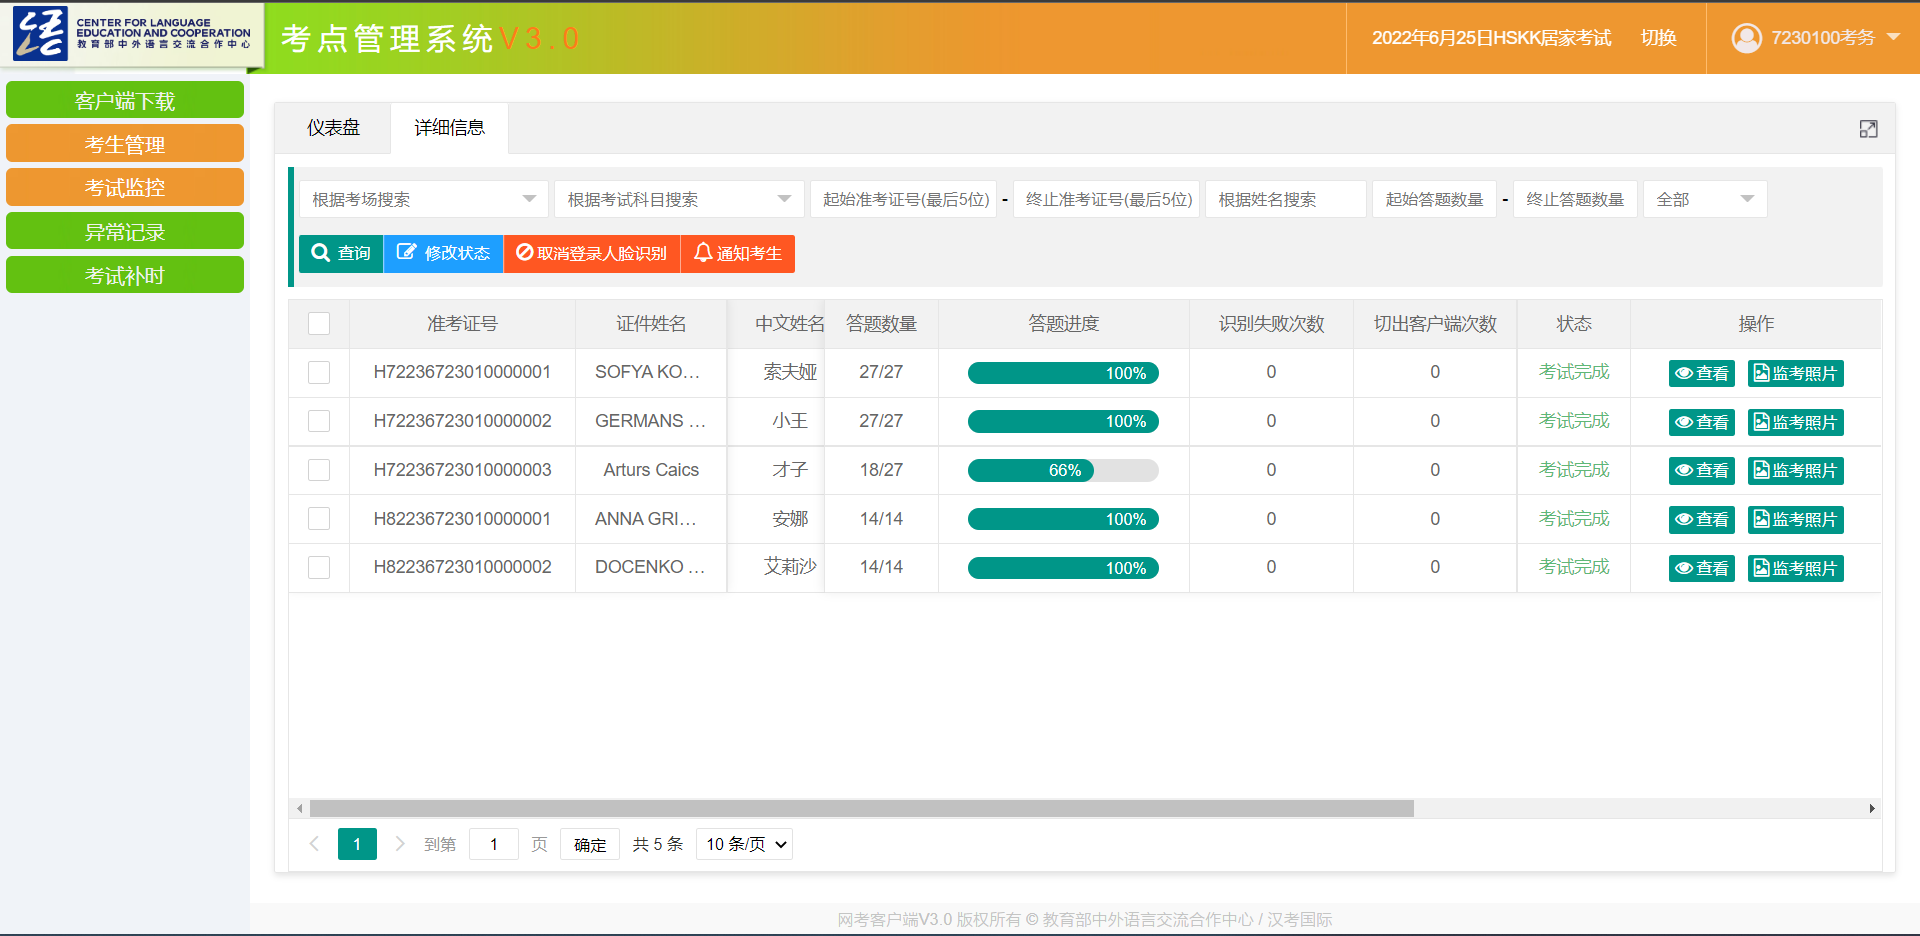The width and height of the screenshot is (1920, 936).
Task: Click the bell 通知考生 notify button
Action: [x=738, y=254]
